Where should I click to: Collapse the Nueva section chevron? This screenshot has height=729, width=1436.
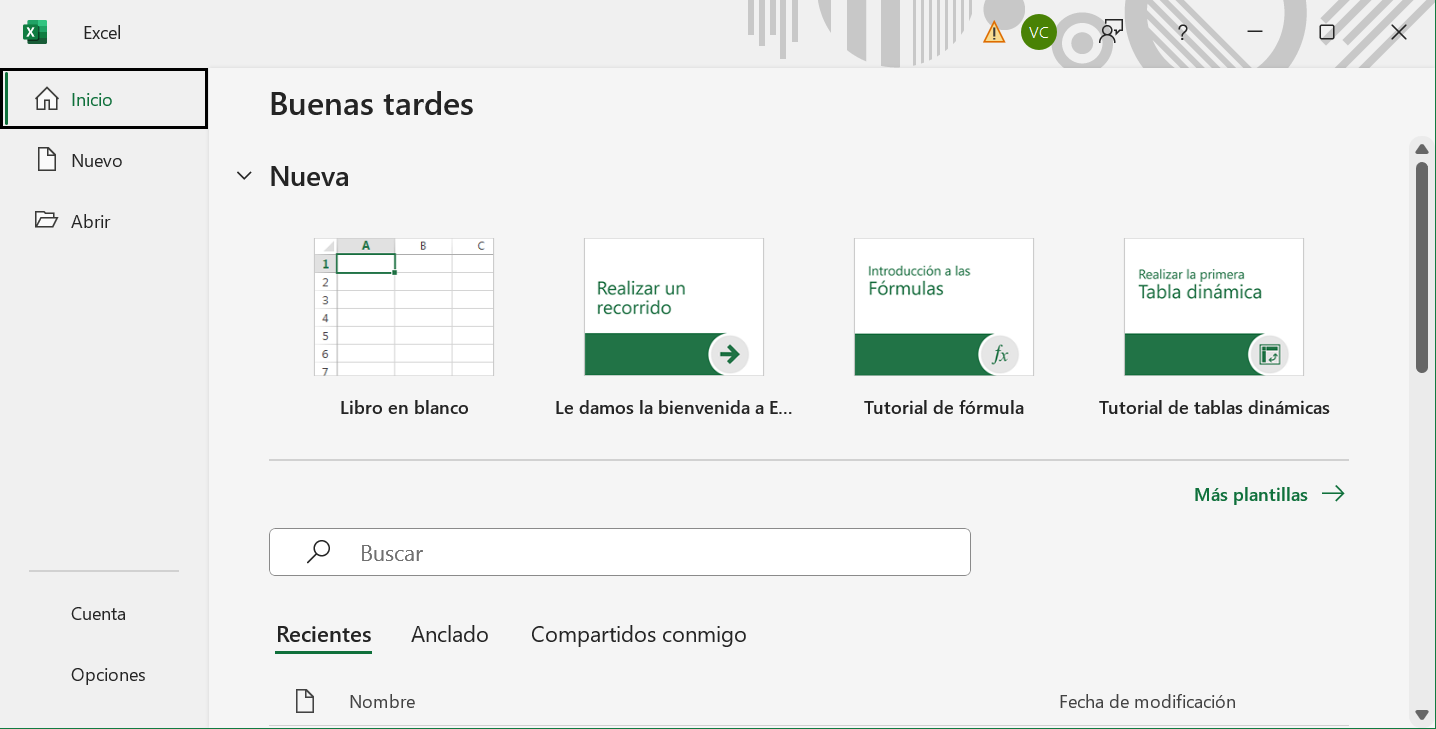tap(244, 177)
